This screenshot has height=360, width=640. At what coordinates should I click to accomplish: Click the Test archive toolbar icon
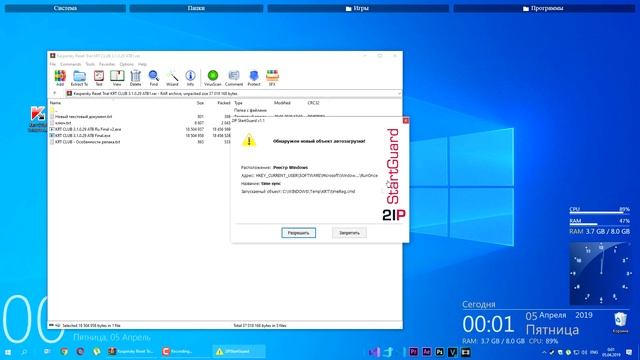pos(99,78)
